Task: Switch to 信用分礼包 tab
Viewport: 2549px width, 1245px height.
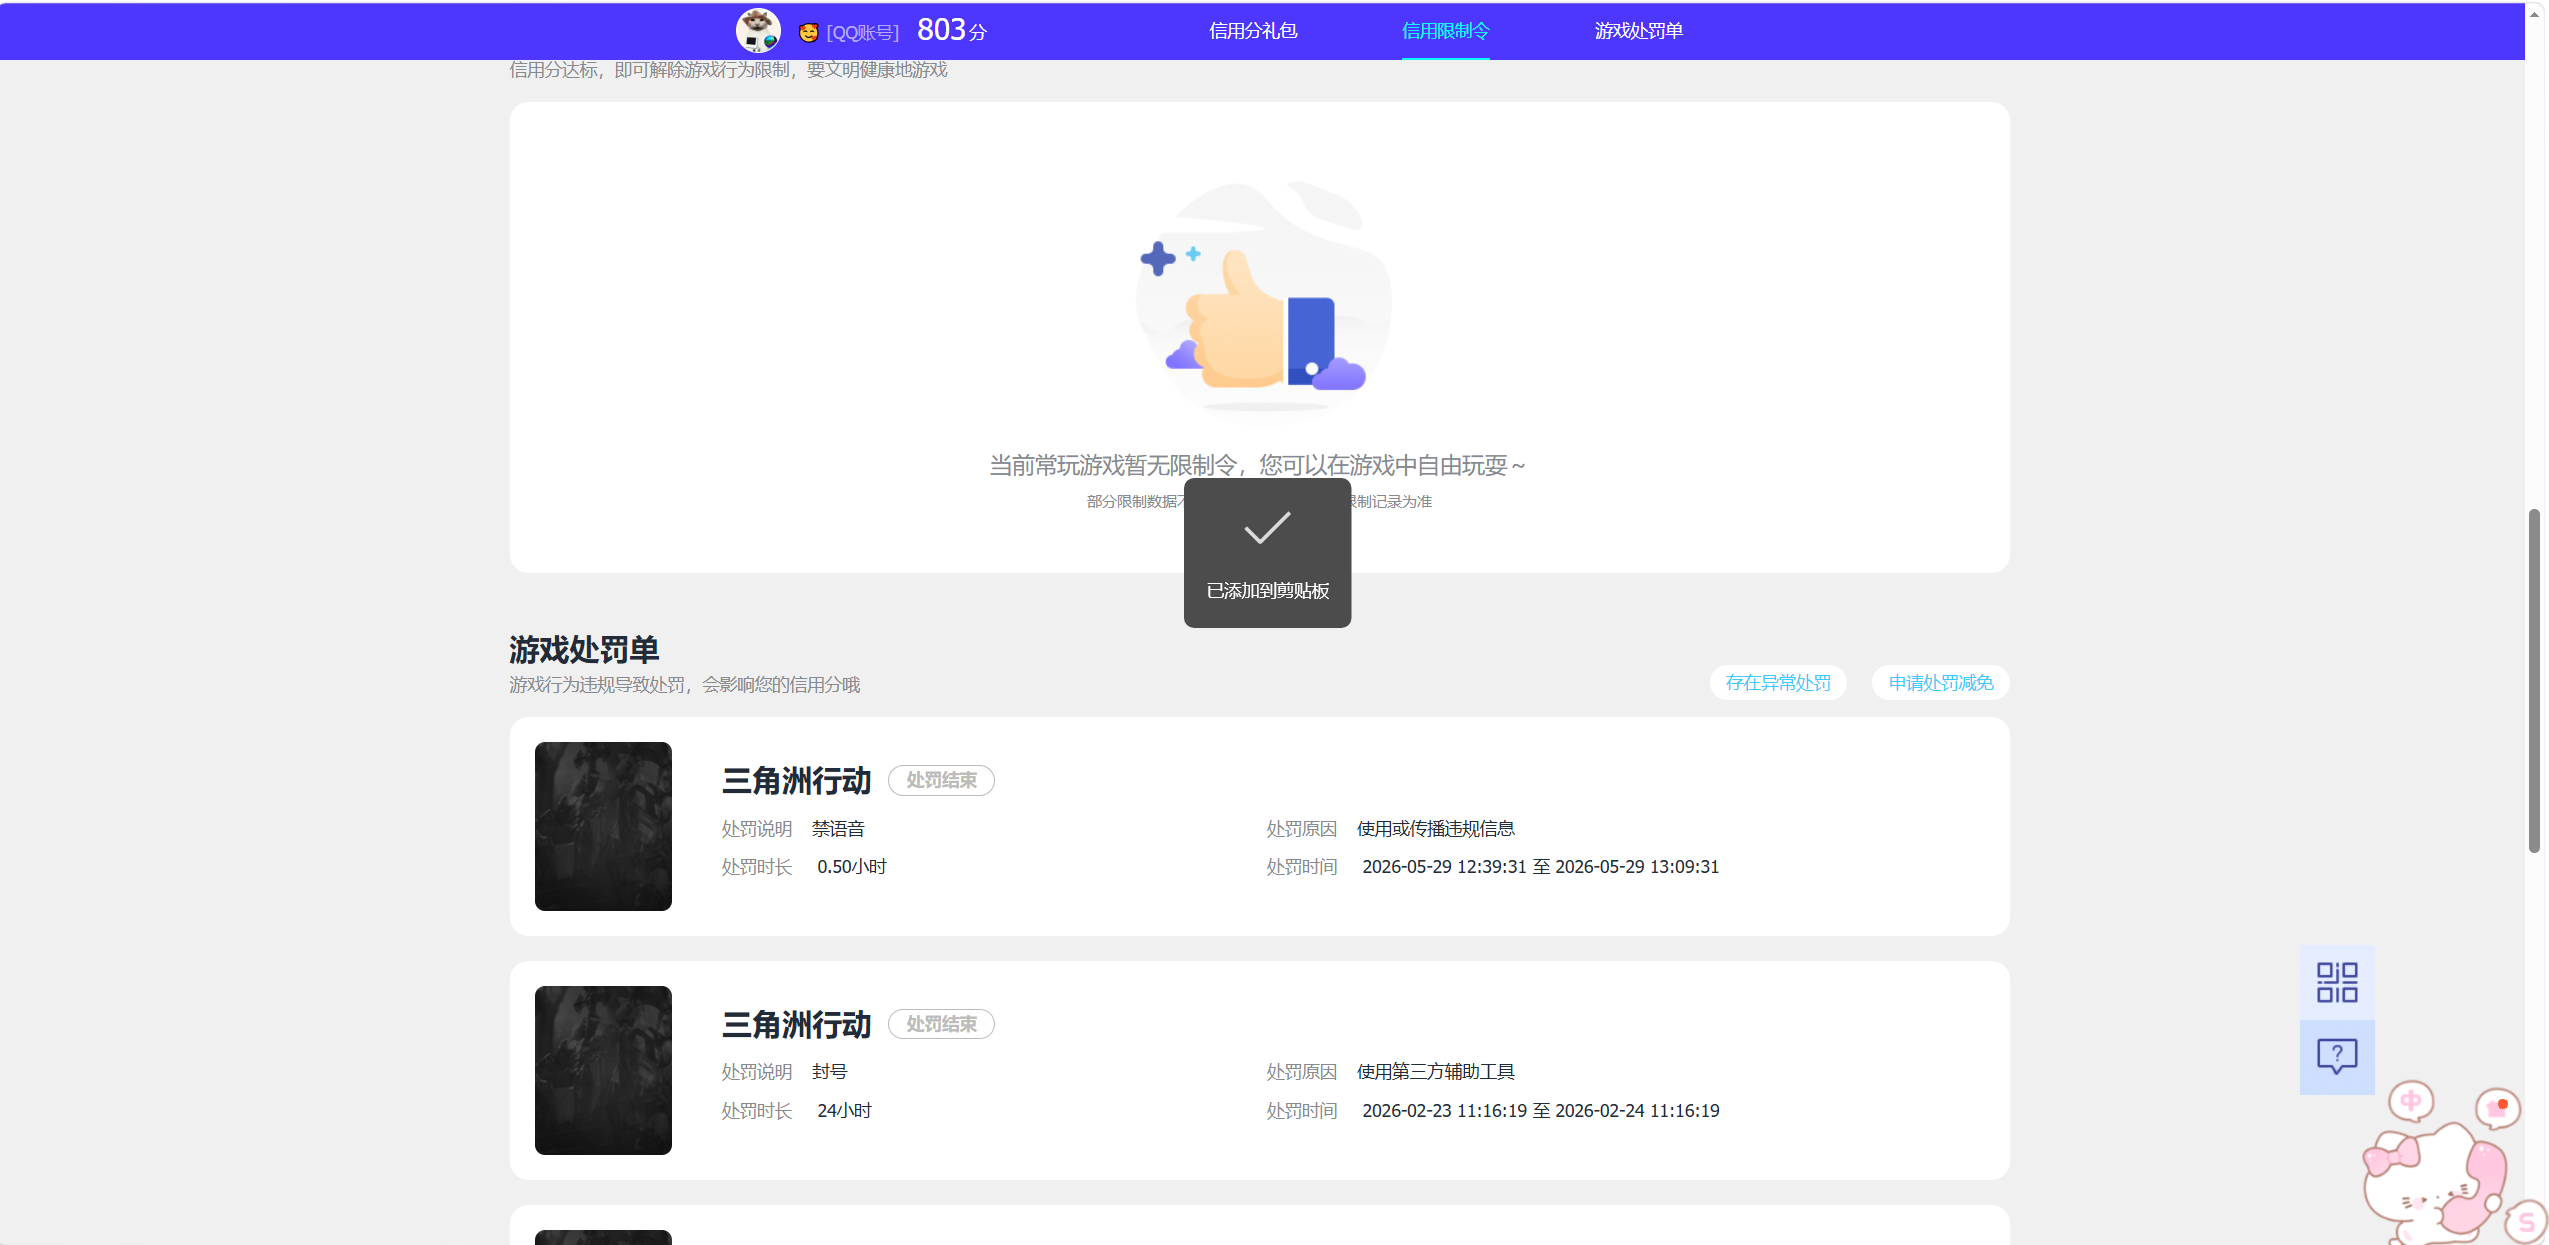Action: pyautogui.click(x=1253, y=31)
